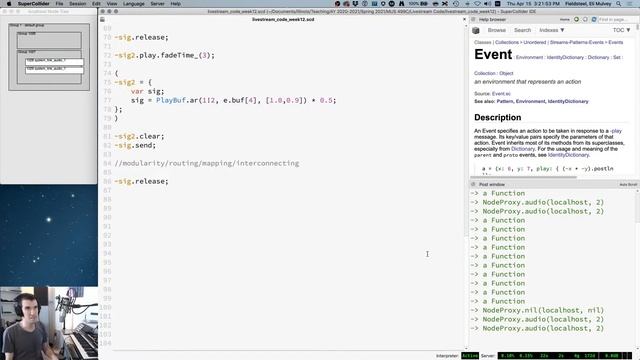This screenshot has height=360, width=640.
Task: Expand the Indexes dropdown
Action: [x=552, y=30]
